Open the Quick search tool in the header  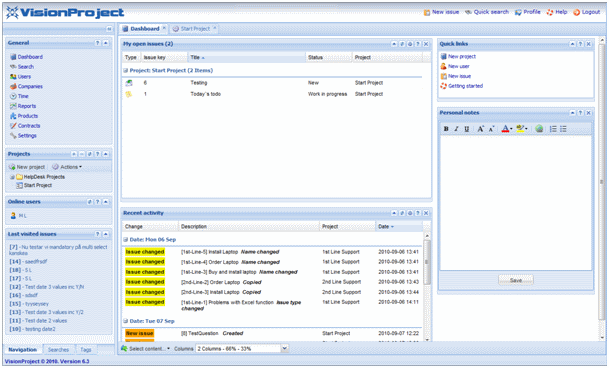click(x=487, y=12)
